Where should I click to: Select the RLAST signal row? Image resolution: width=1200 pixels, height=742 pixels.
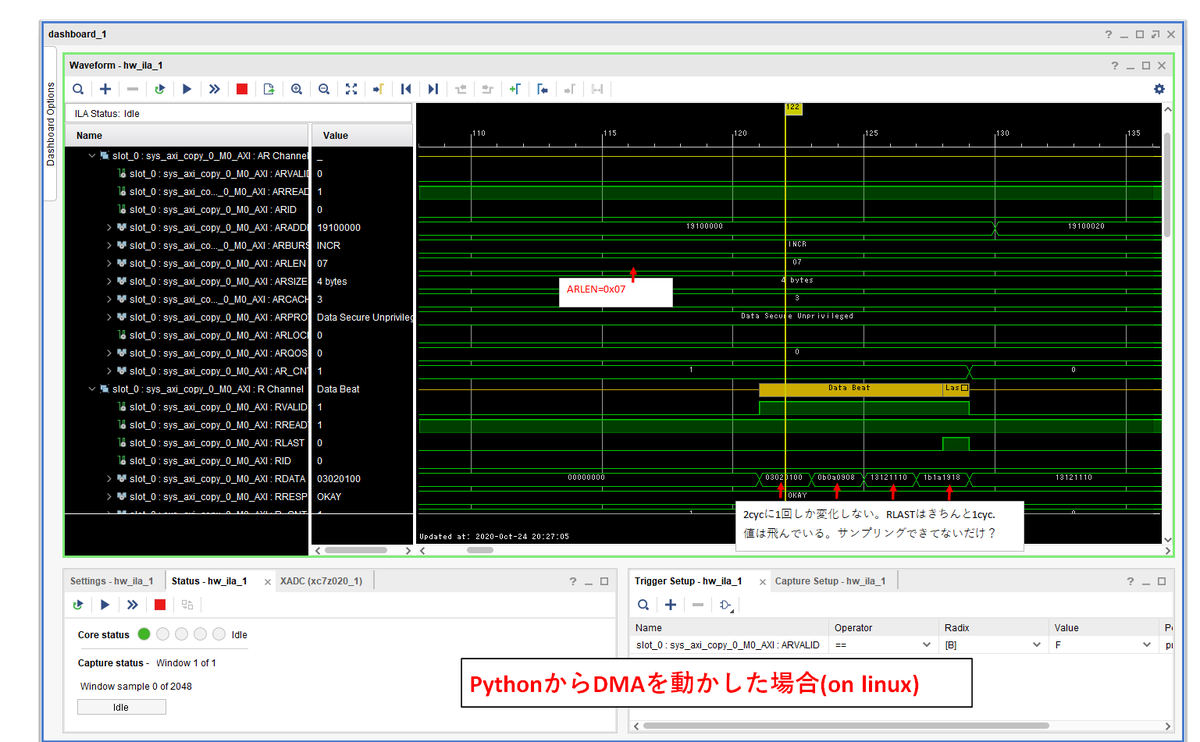pyautogui.click(x=238, y=443)
